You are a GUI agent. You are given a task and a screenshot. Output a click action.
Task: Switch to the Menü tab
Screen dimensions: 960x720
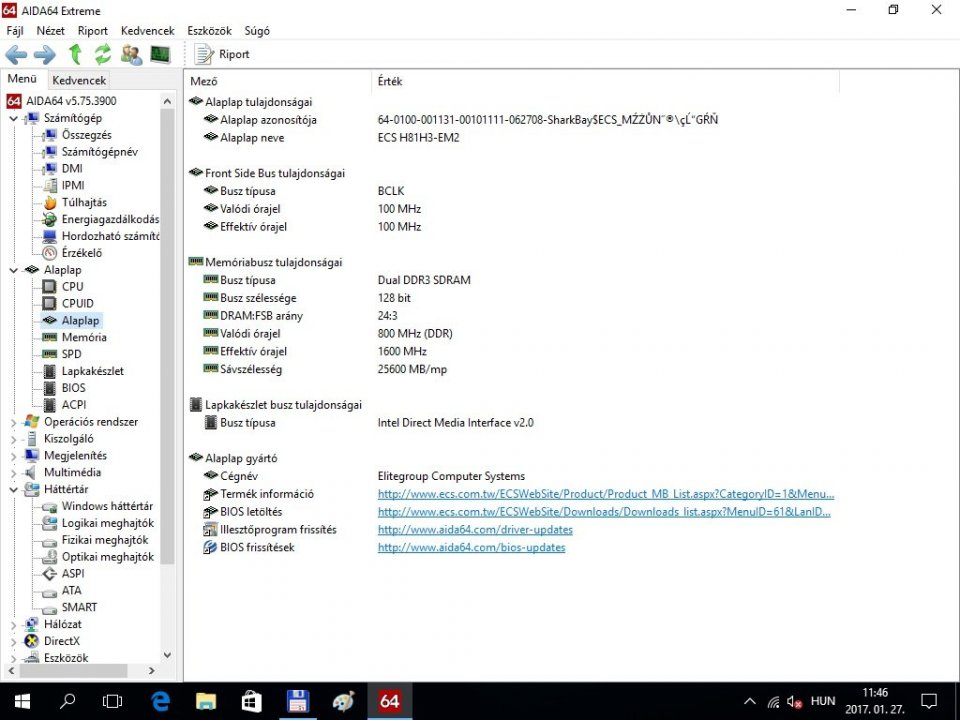pyautogui.click(x=23, y=79)
